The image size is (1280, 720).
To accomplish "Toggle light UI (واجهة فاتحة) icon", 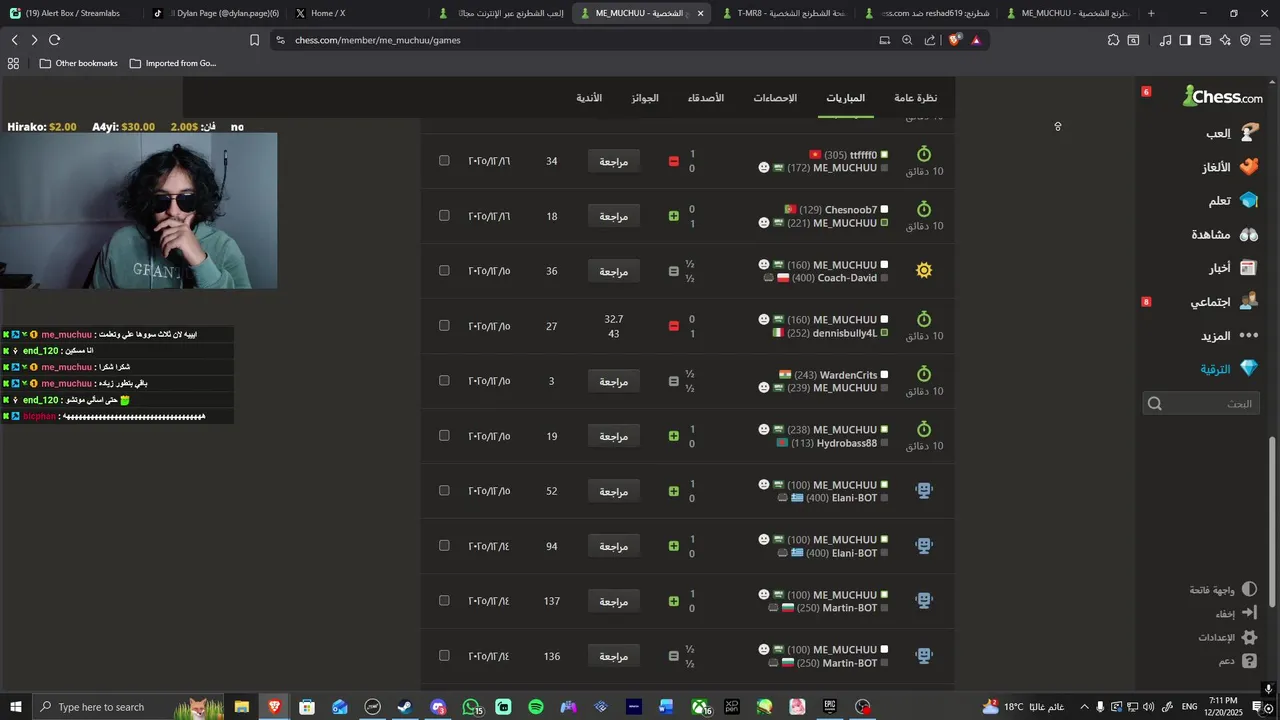I will (1249, 590).
